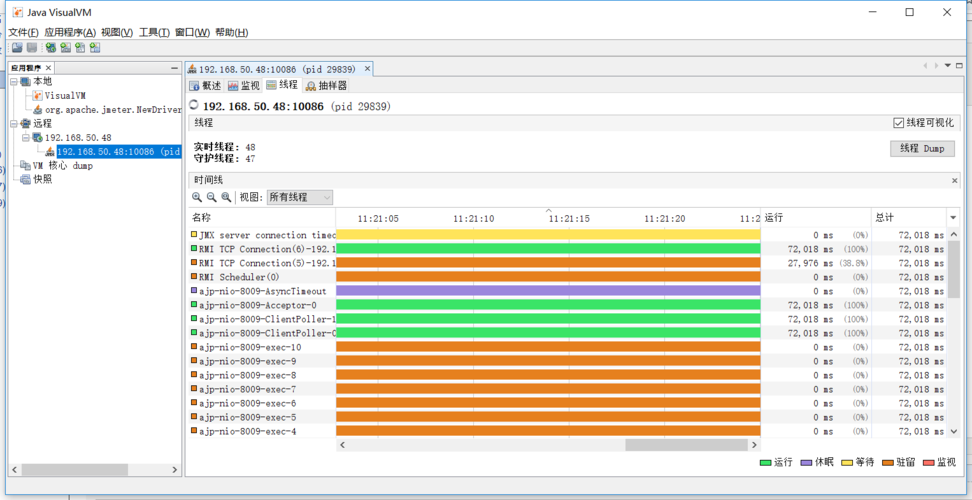Image resolution: width=972 pixels, height=500 pixels.
Task: Open the 帮助(H) menu
Action: pyautogui.click(x=232, y=32)
